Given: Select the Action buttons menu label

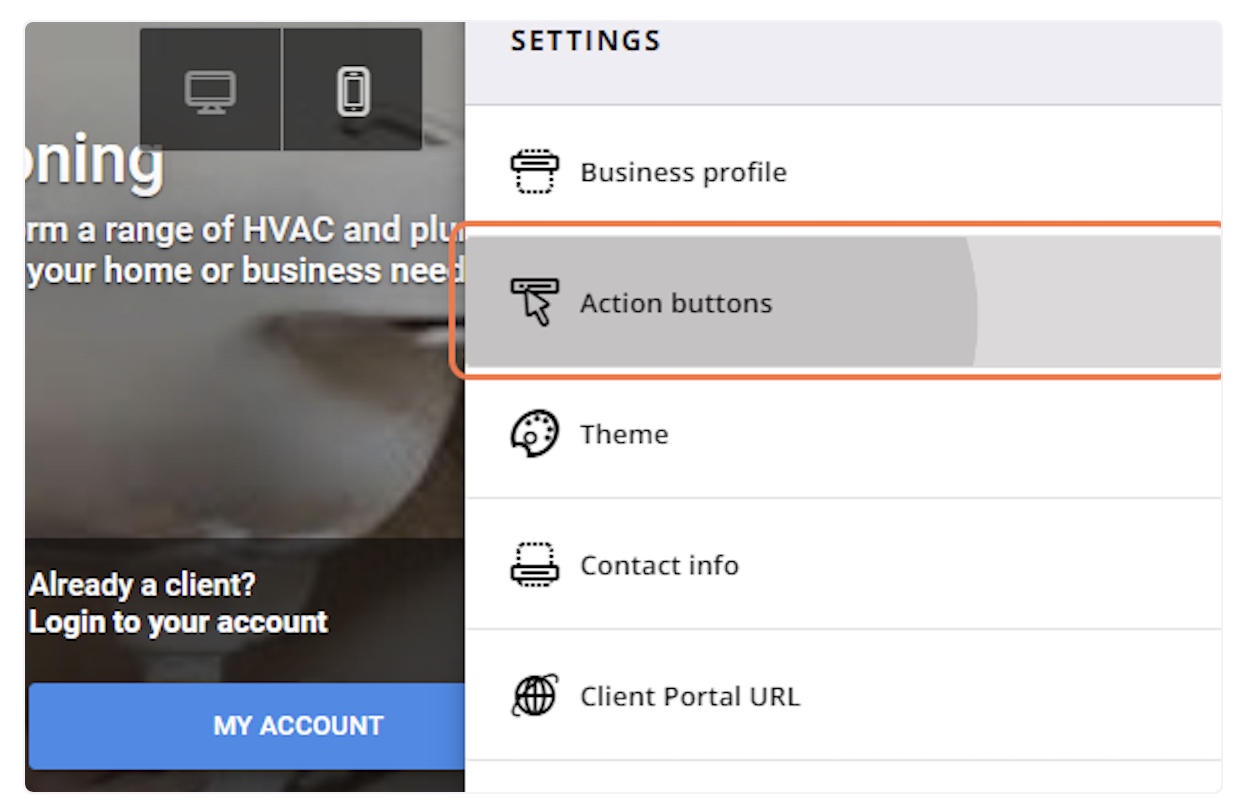Looking at the screenshot, I should point(676,303).
